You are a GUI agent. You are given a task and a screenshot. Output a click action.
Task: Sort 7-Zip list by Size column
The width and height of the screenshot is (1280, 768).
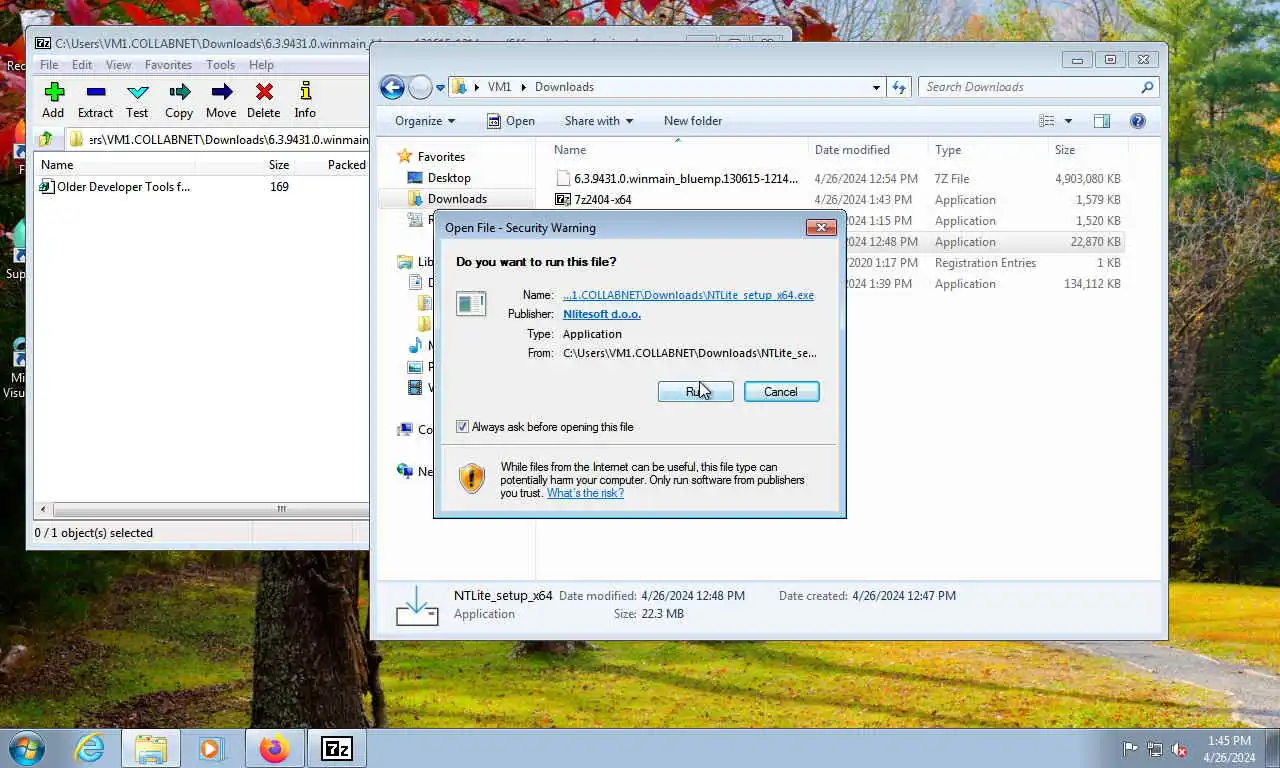279,165
